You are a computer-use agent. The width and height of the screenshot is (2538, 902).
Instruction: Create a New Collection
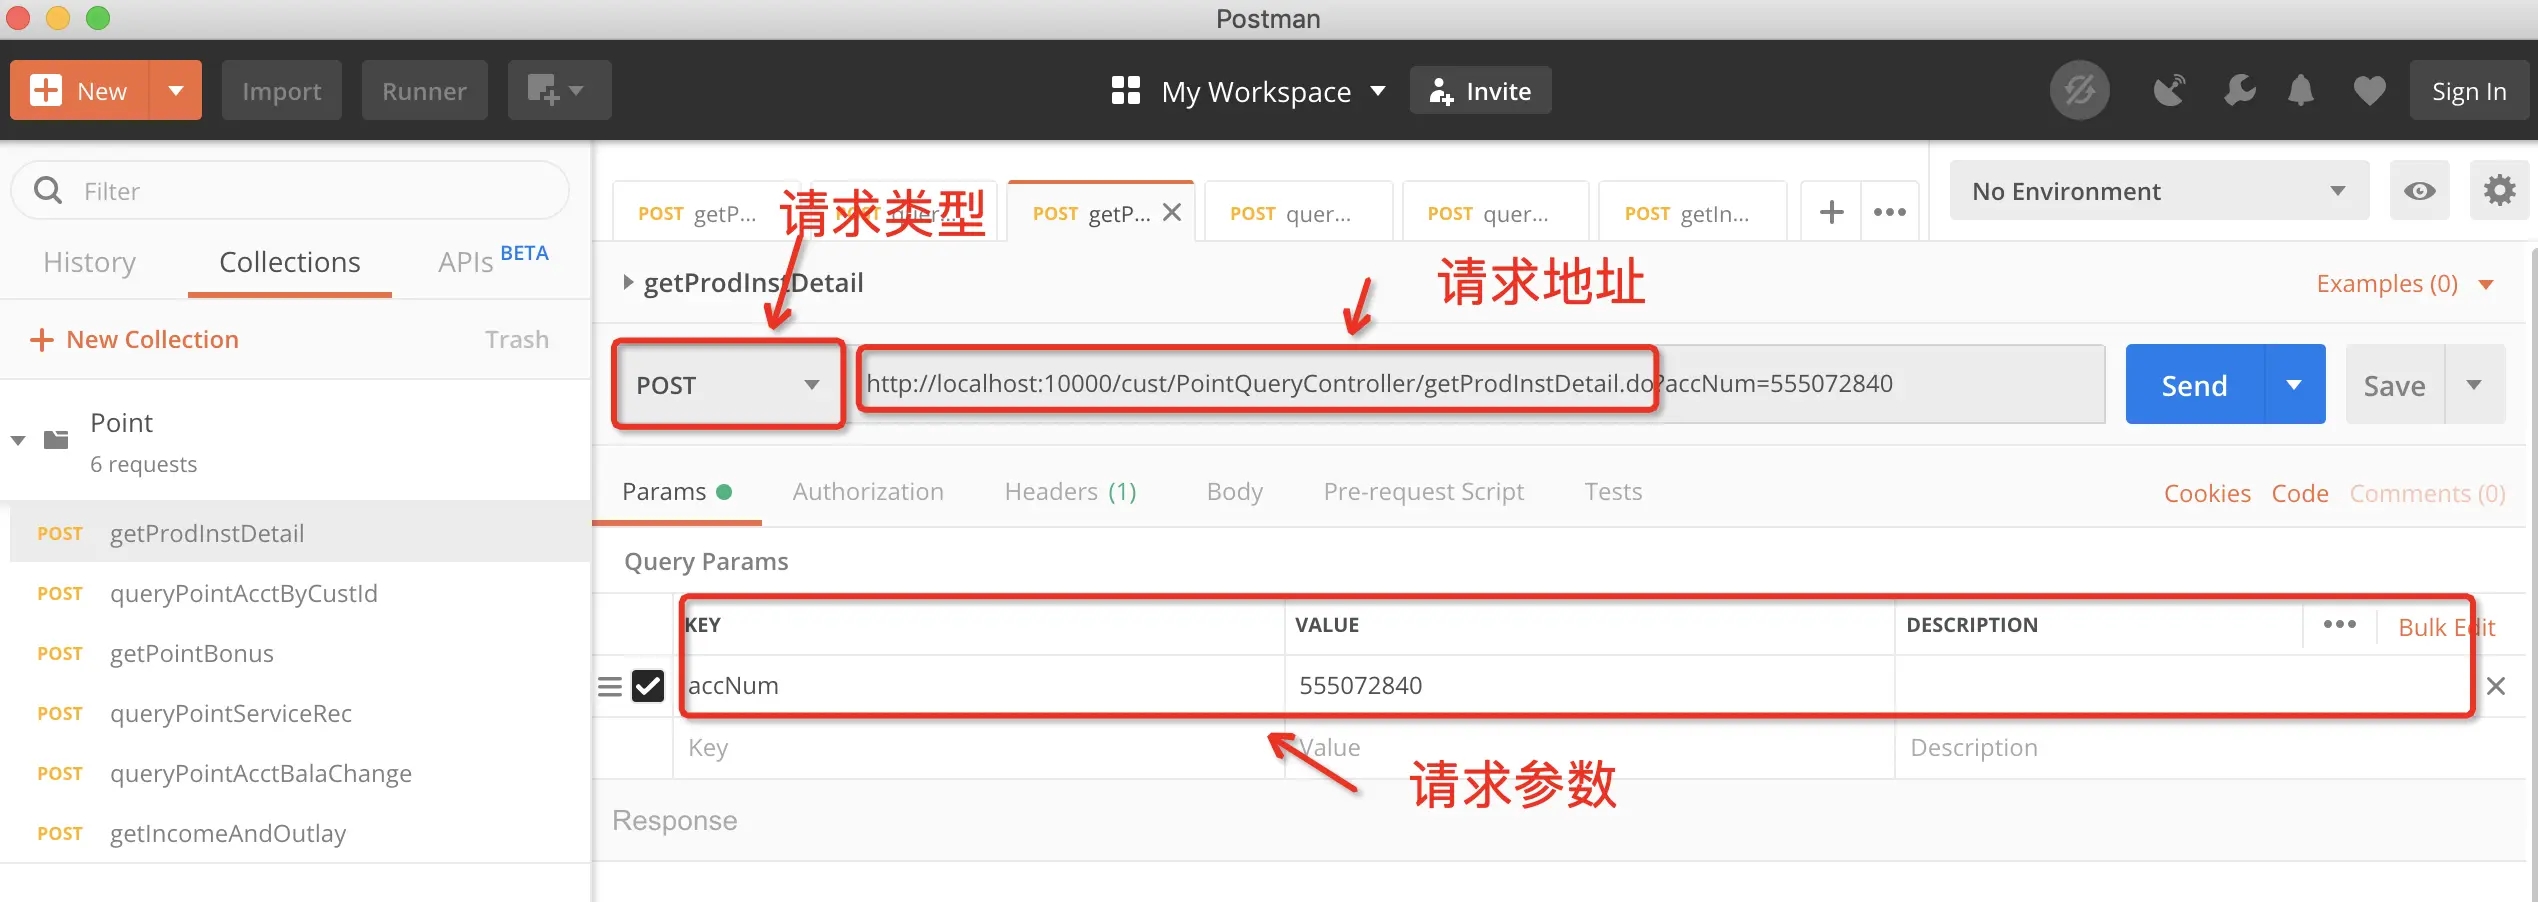(x=134, y=340)
